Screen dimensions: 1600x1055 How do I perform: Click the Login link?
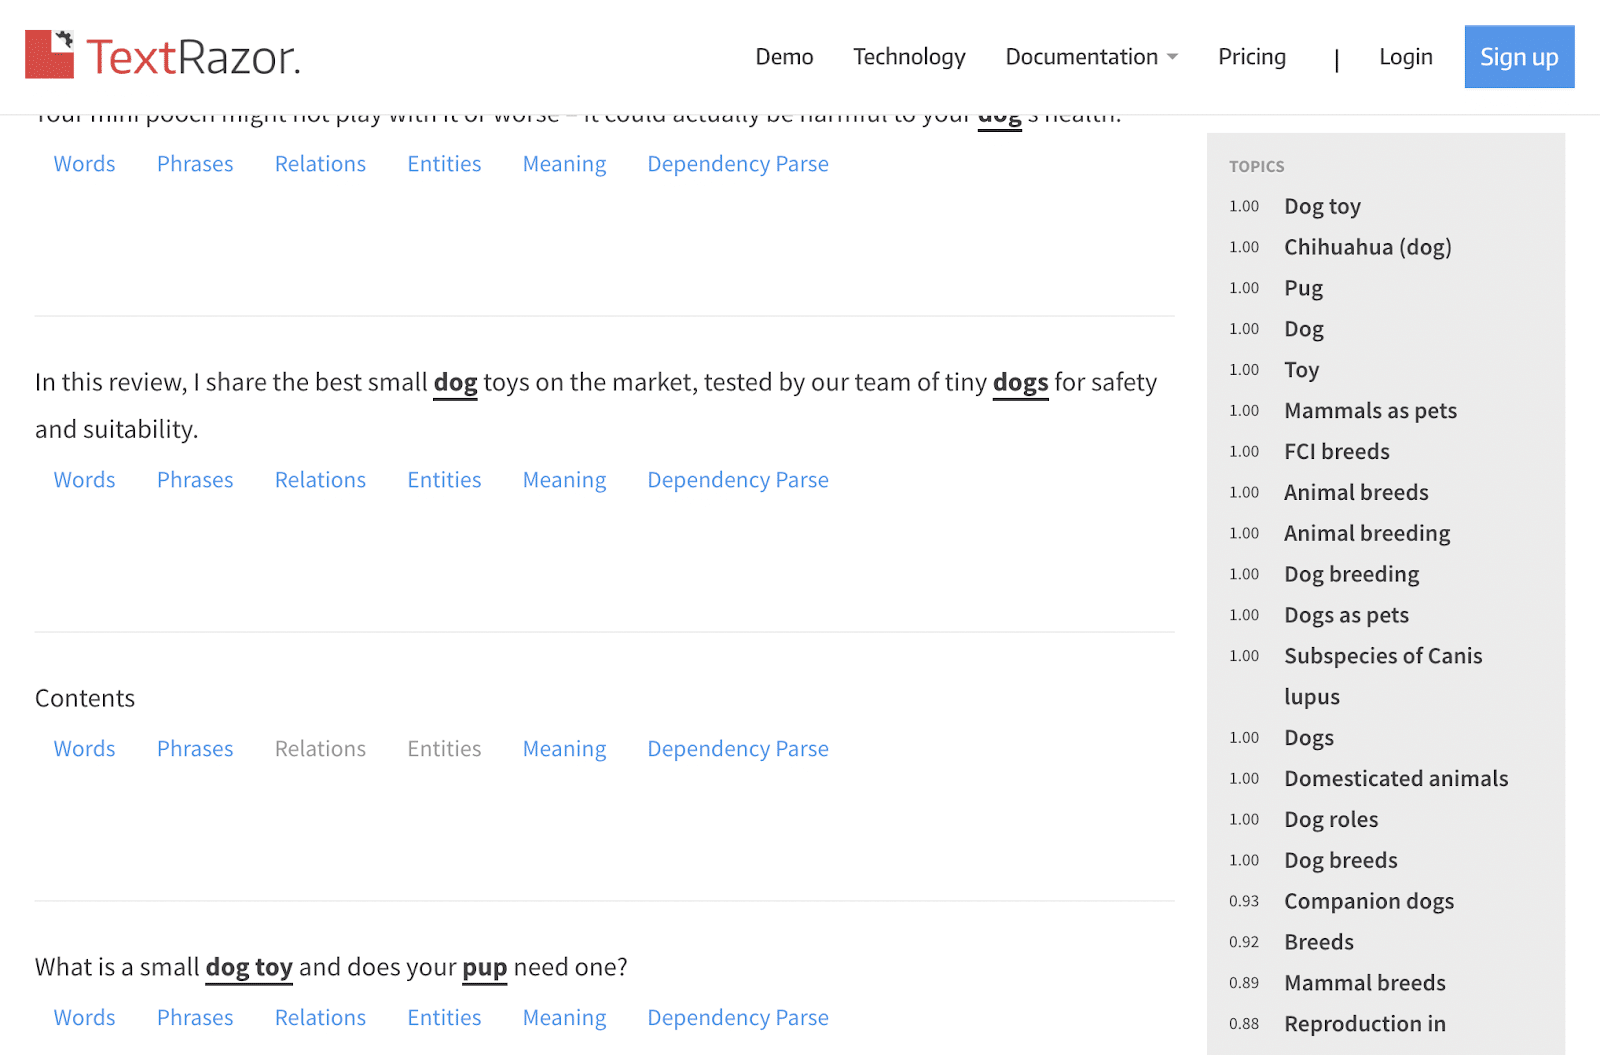point(1405,57)
